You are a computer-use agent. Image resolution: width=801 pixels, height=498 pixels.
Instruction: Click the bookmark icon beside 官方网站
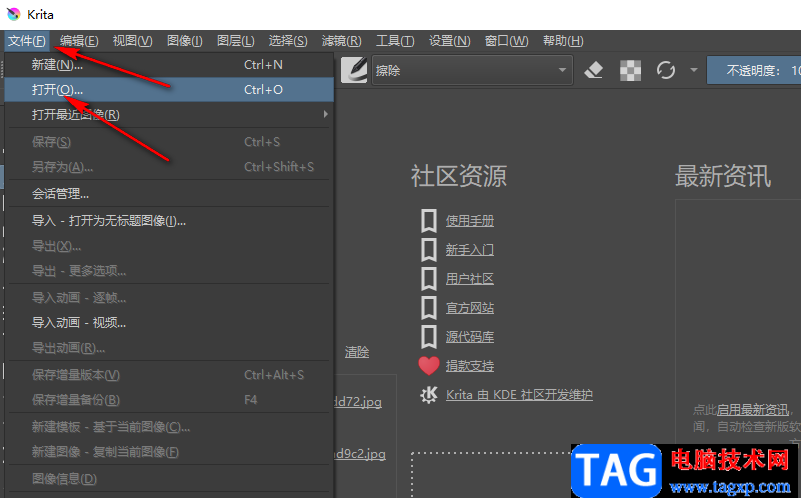point(429,308)
